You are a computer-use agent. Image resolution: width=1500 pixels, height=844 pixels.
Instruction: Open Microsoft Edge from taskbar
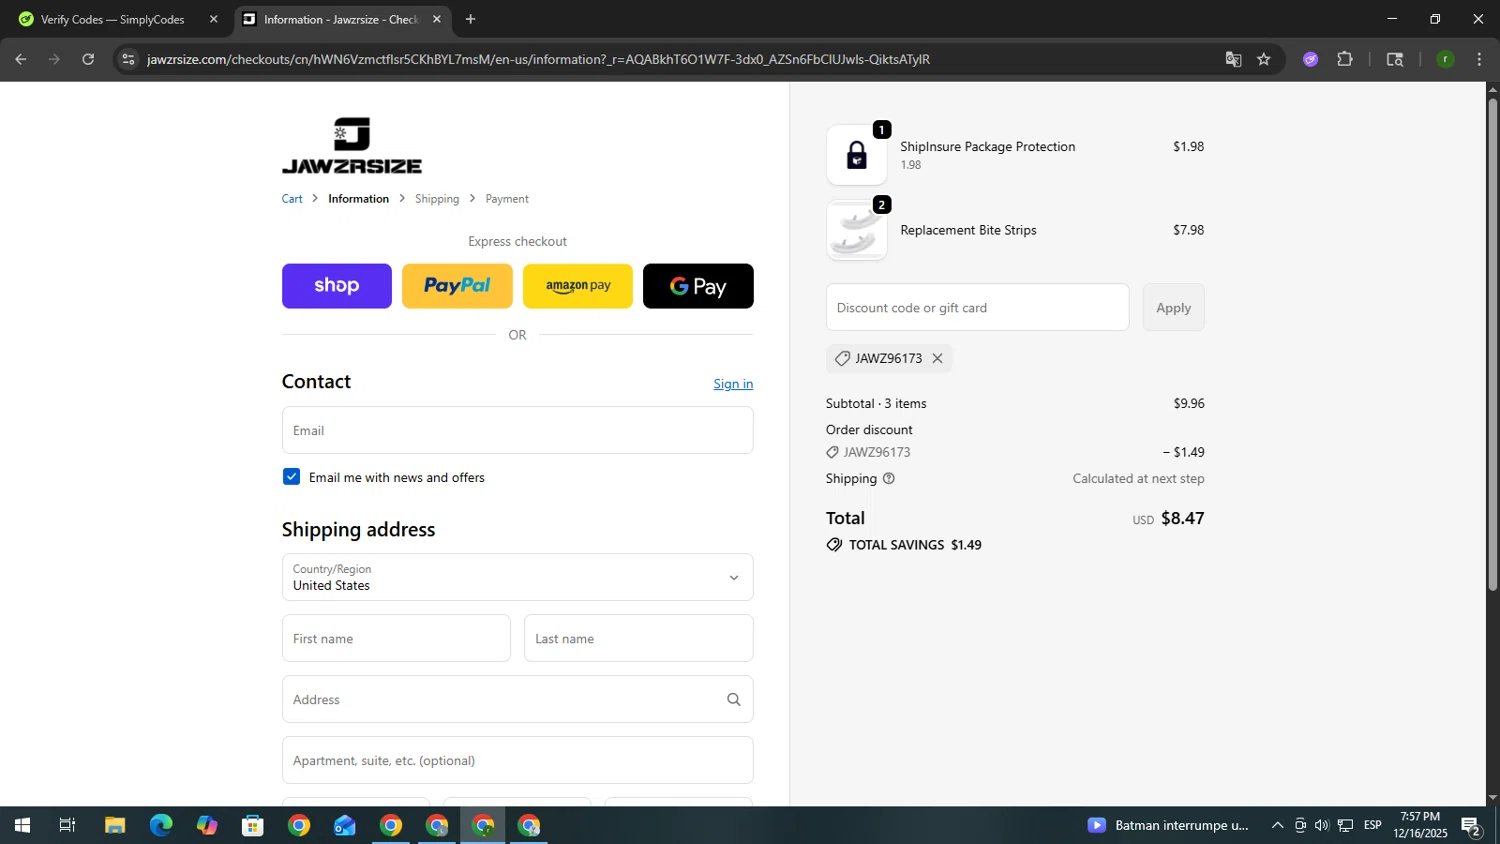[x=161, y=825]
